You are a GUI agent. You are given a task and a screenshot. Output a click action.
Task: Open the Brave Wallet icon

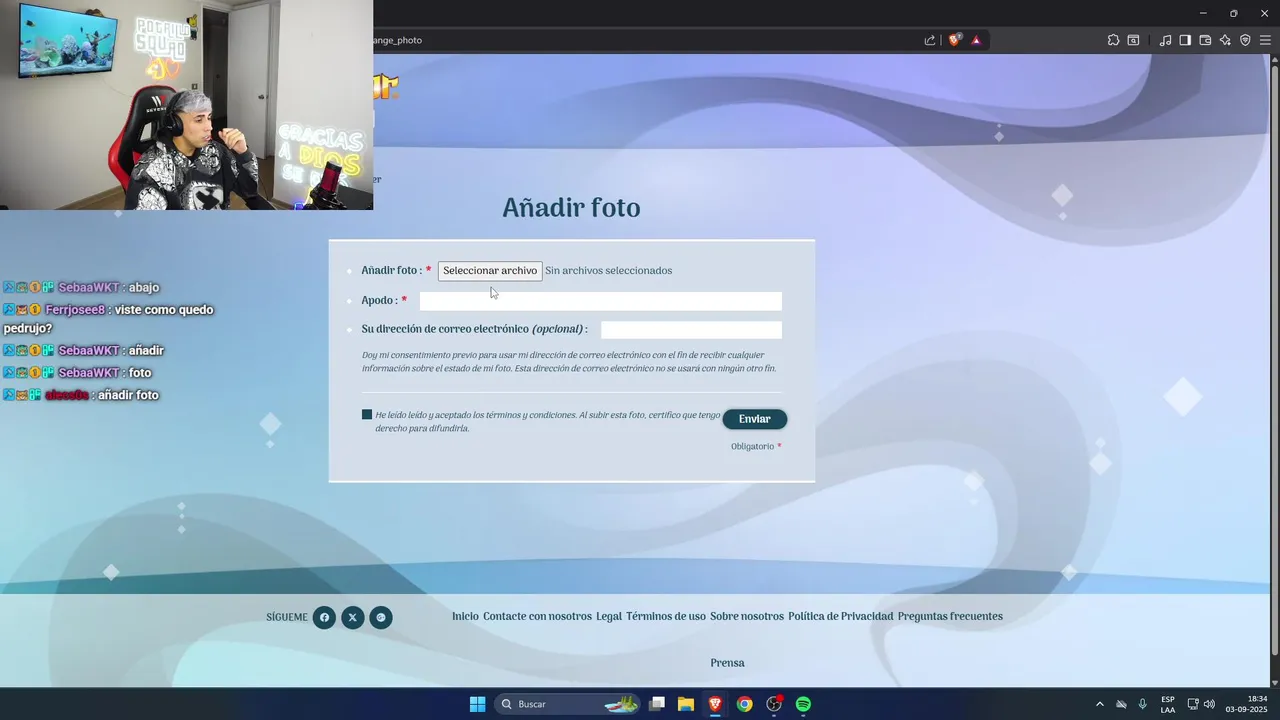tap(1205, 40)
